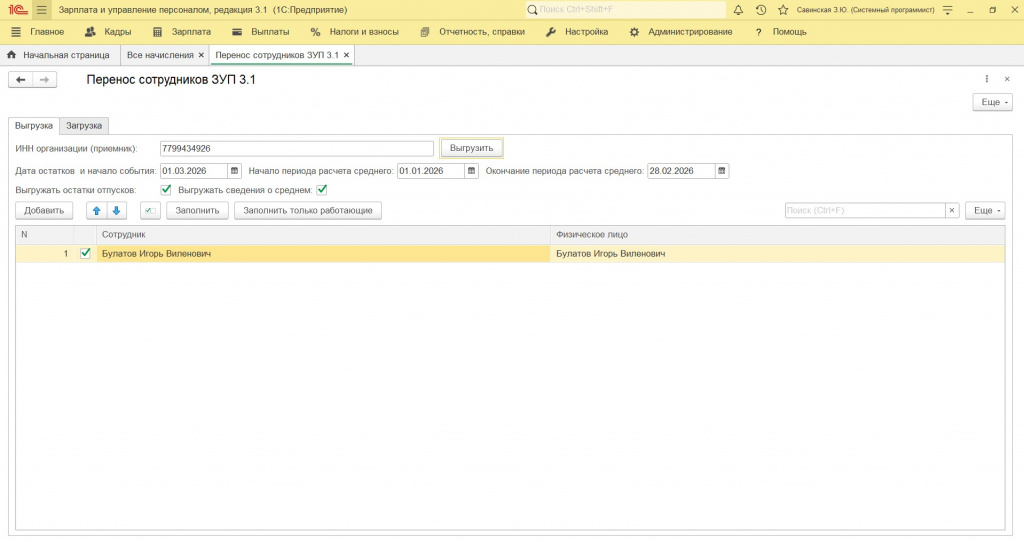Open the Кадры menu

pos(118,32)
